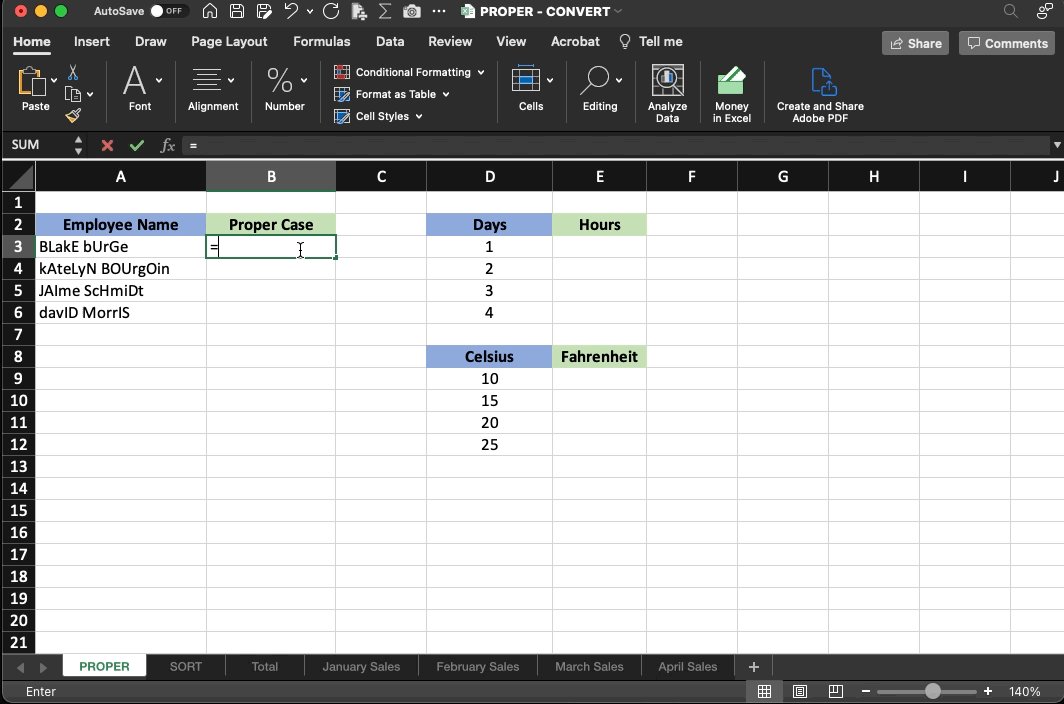
Task: Switch to Page Break Preview view
Action: (x=835, y=691)
